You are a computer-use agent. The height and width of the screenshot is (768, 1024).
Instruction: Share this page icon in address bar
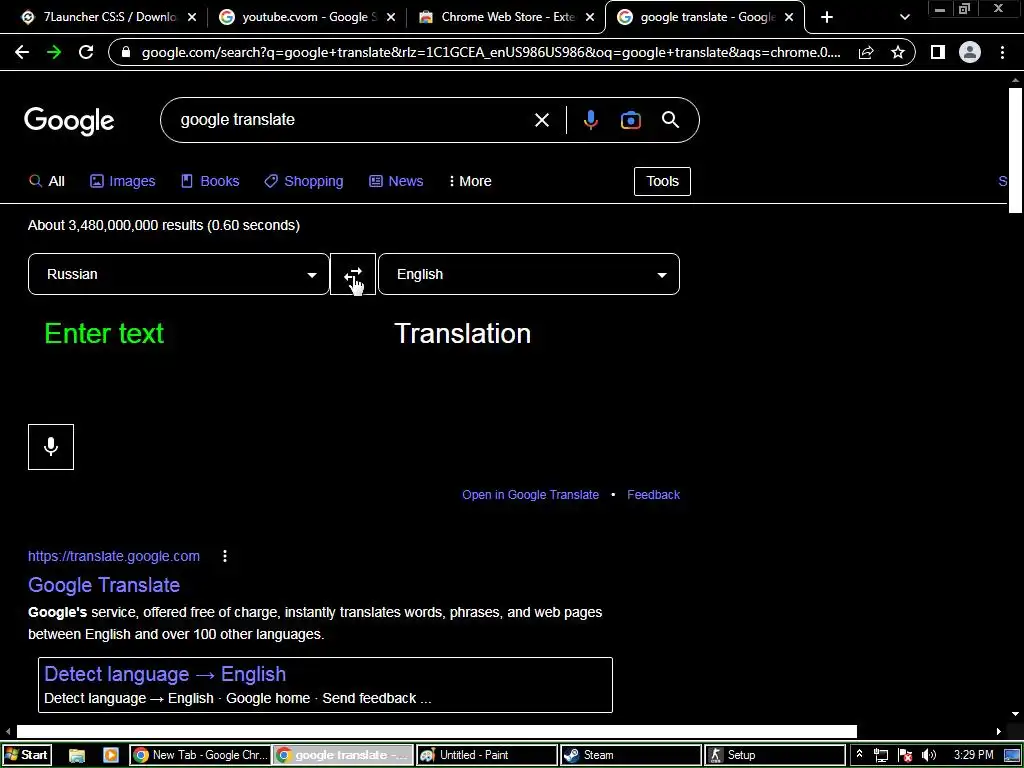click(866, 52)
